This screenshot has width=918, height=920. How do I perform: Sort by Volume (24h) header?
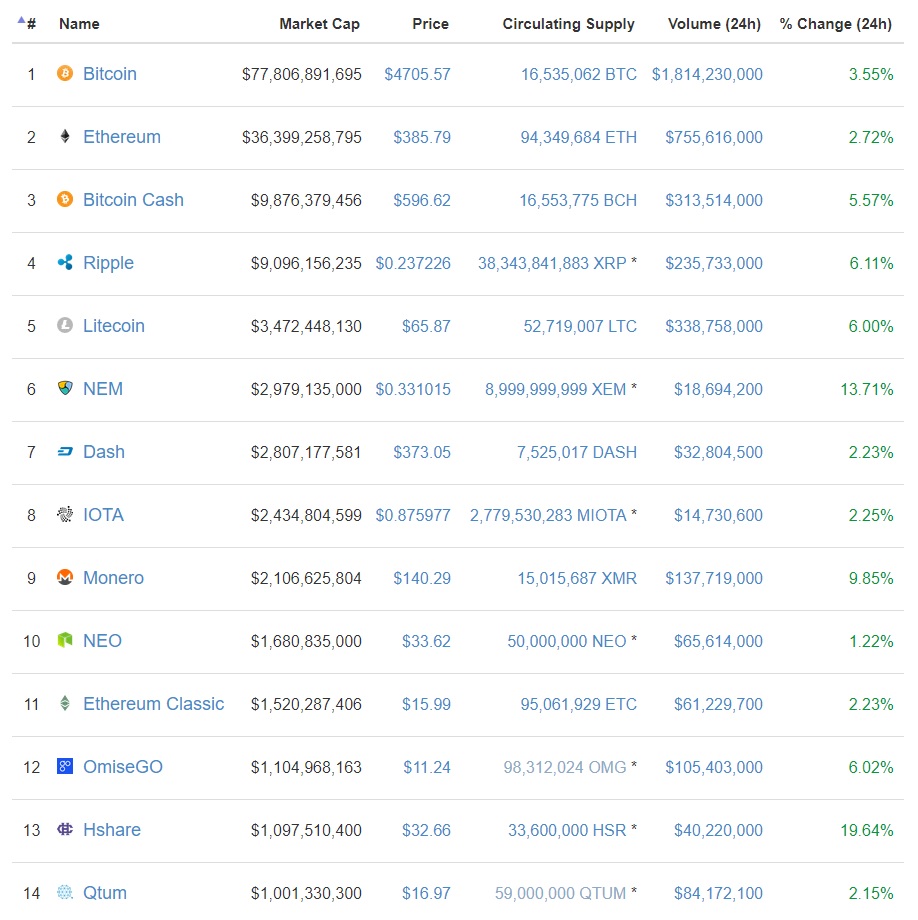(714, 24)
